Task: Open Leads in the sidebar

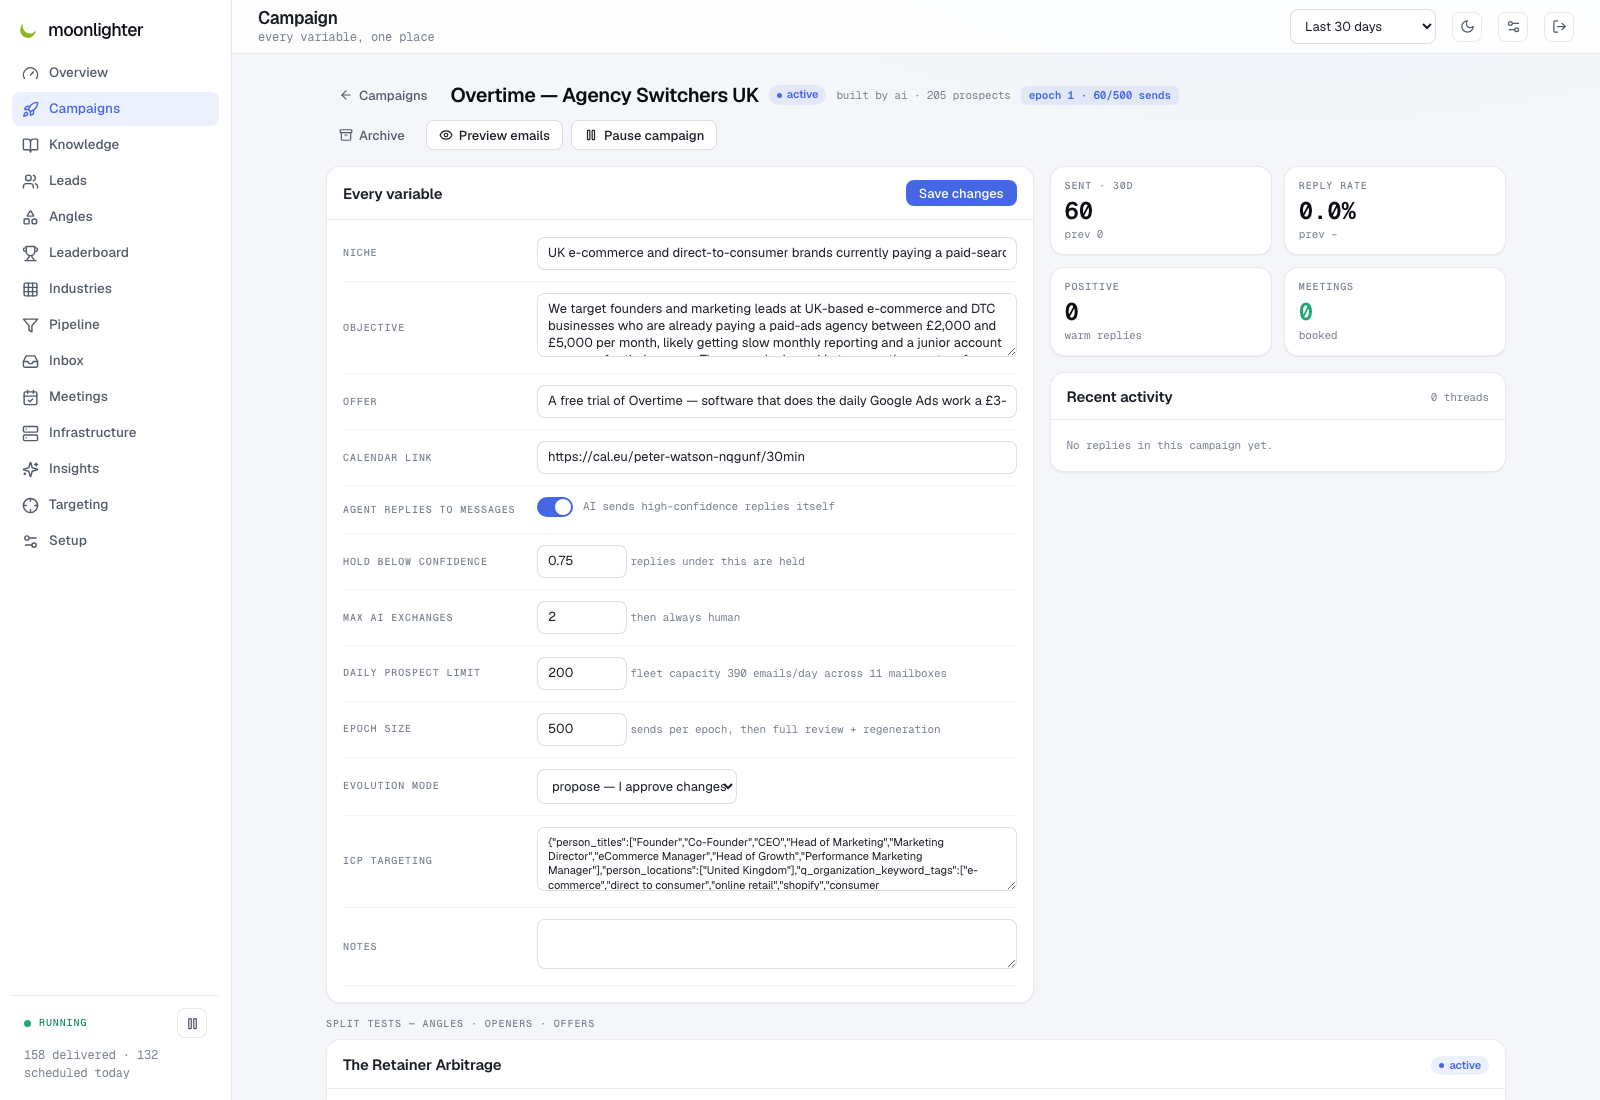Action: click(115, 181)
